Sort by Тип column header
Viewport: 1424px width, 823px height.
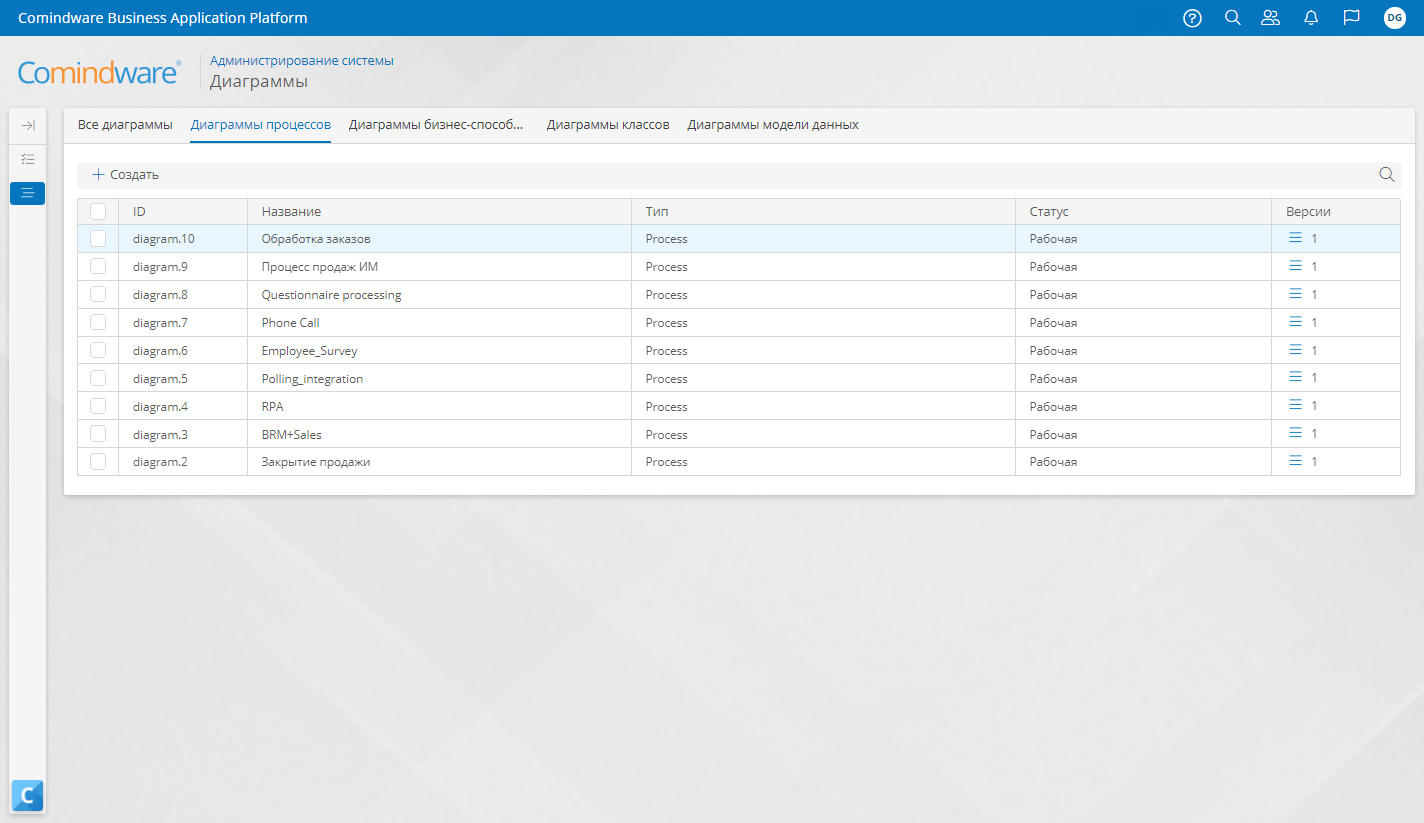pyautogui.click(x=824, y=212)
